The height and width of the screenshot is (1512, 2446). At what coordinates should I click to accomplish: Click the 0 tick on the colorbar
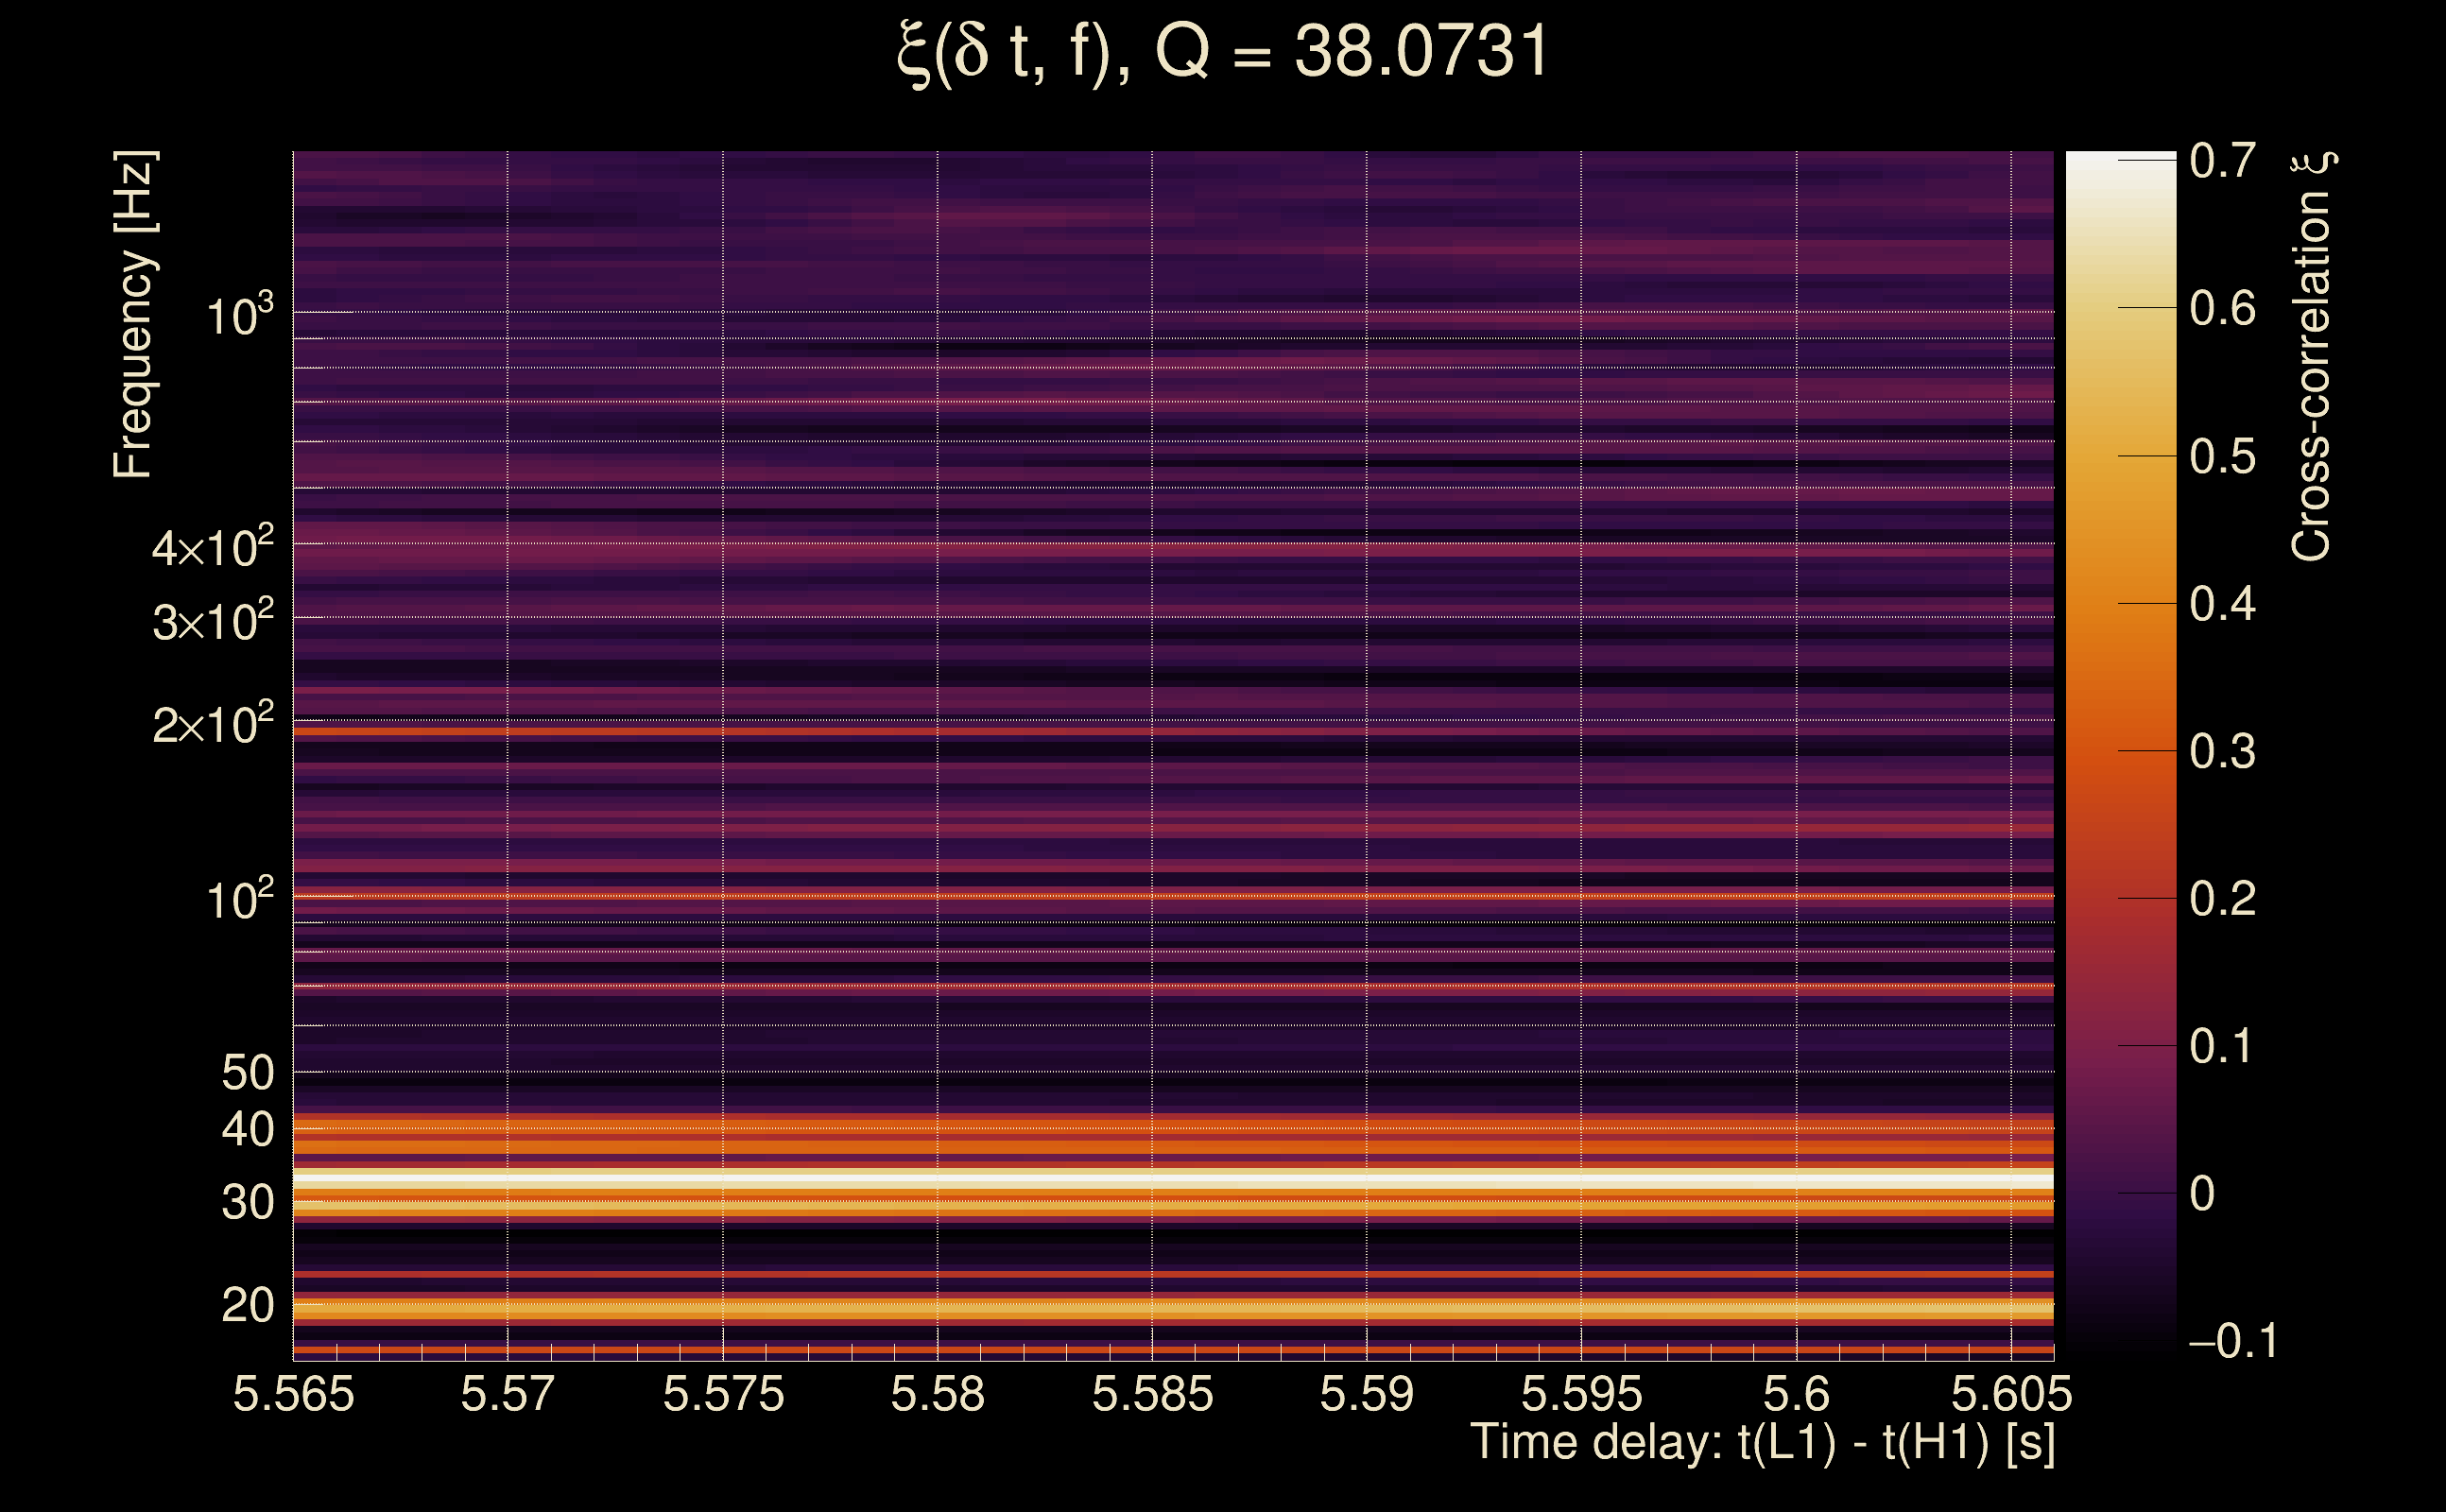(2202, 1194)
